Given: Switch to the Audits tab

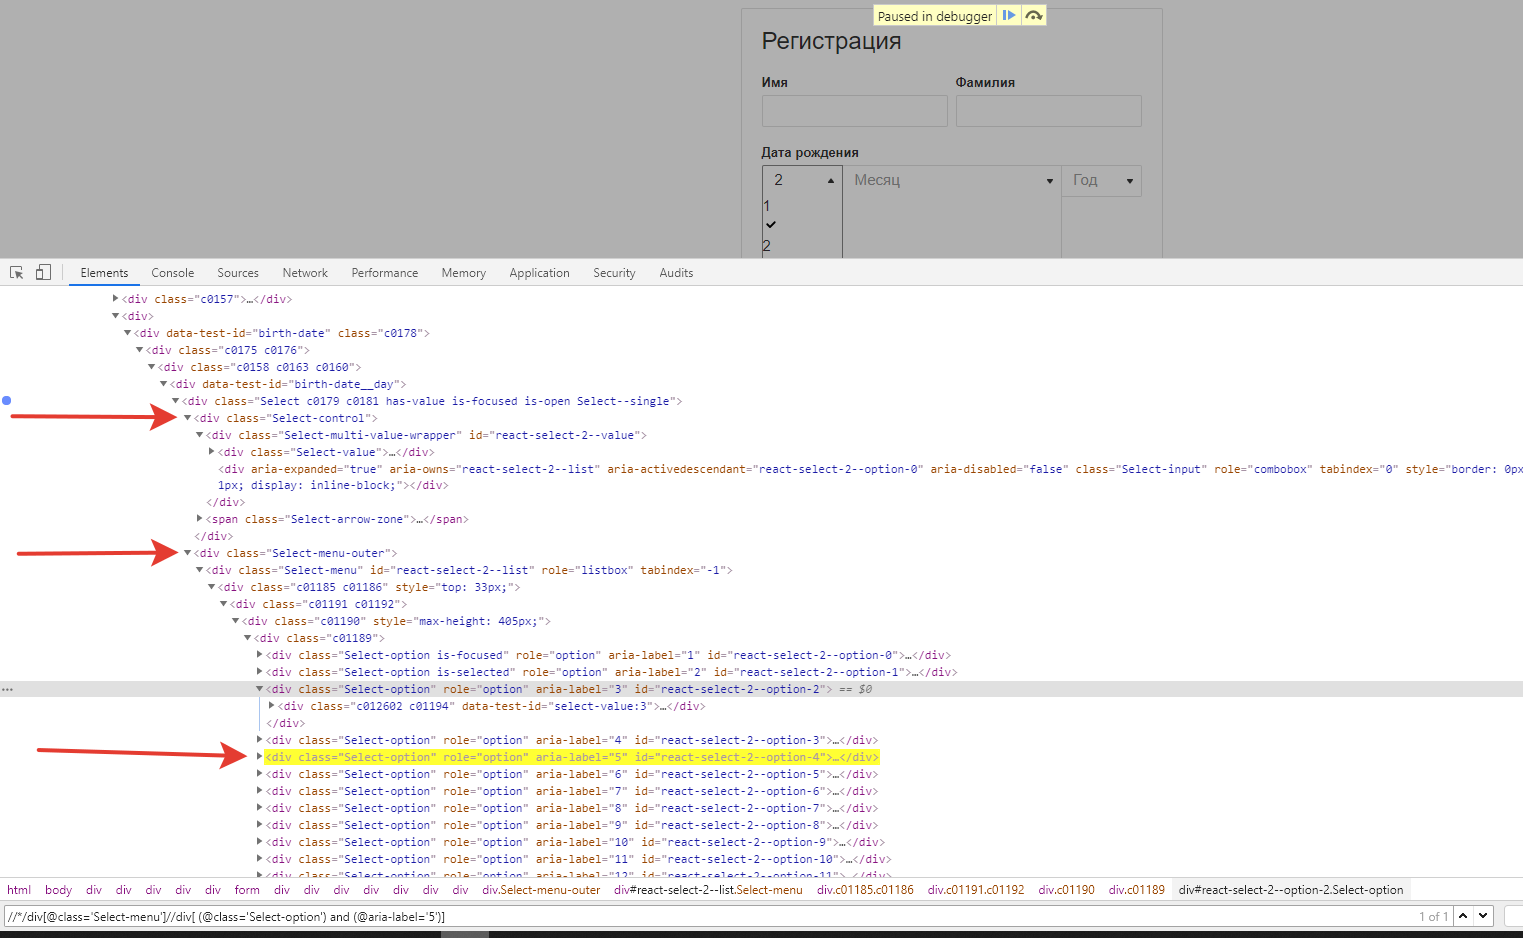Looking at the screenshot, I should point(676,273).
